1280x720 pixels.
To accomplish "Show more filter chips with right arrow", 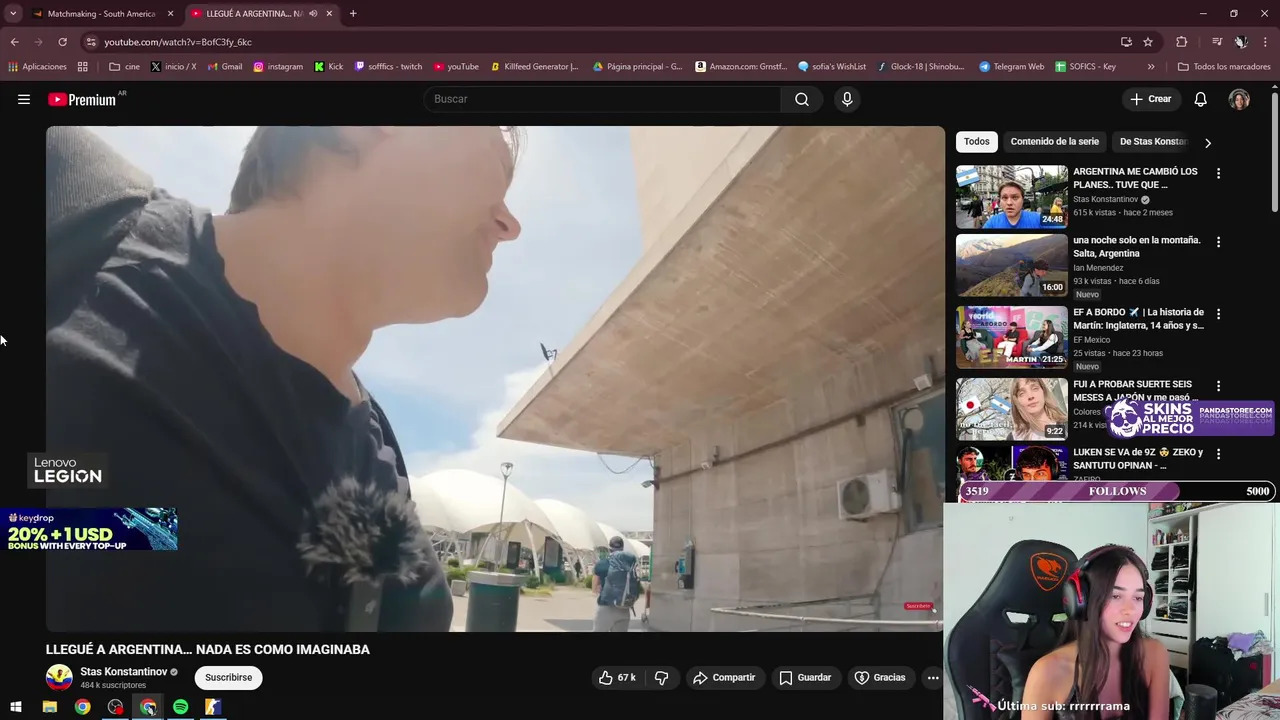I will (1207, 142).
